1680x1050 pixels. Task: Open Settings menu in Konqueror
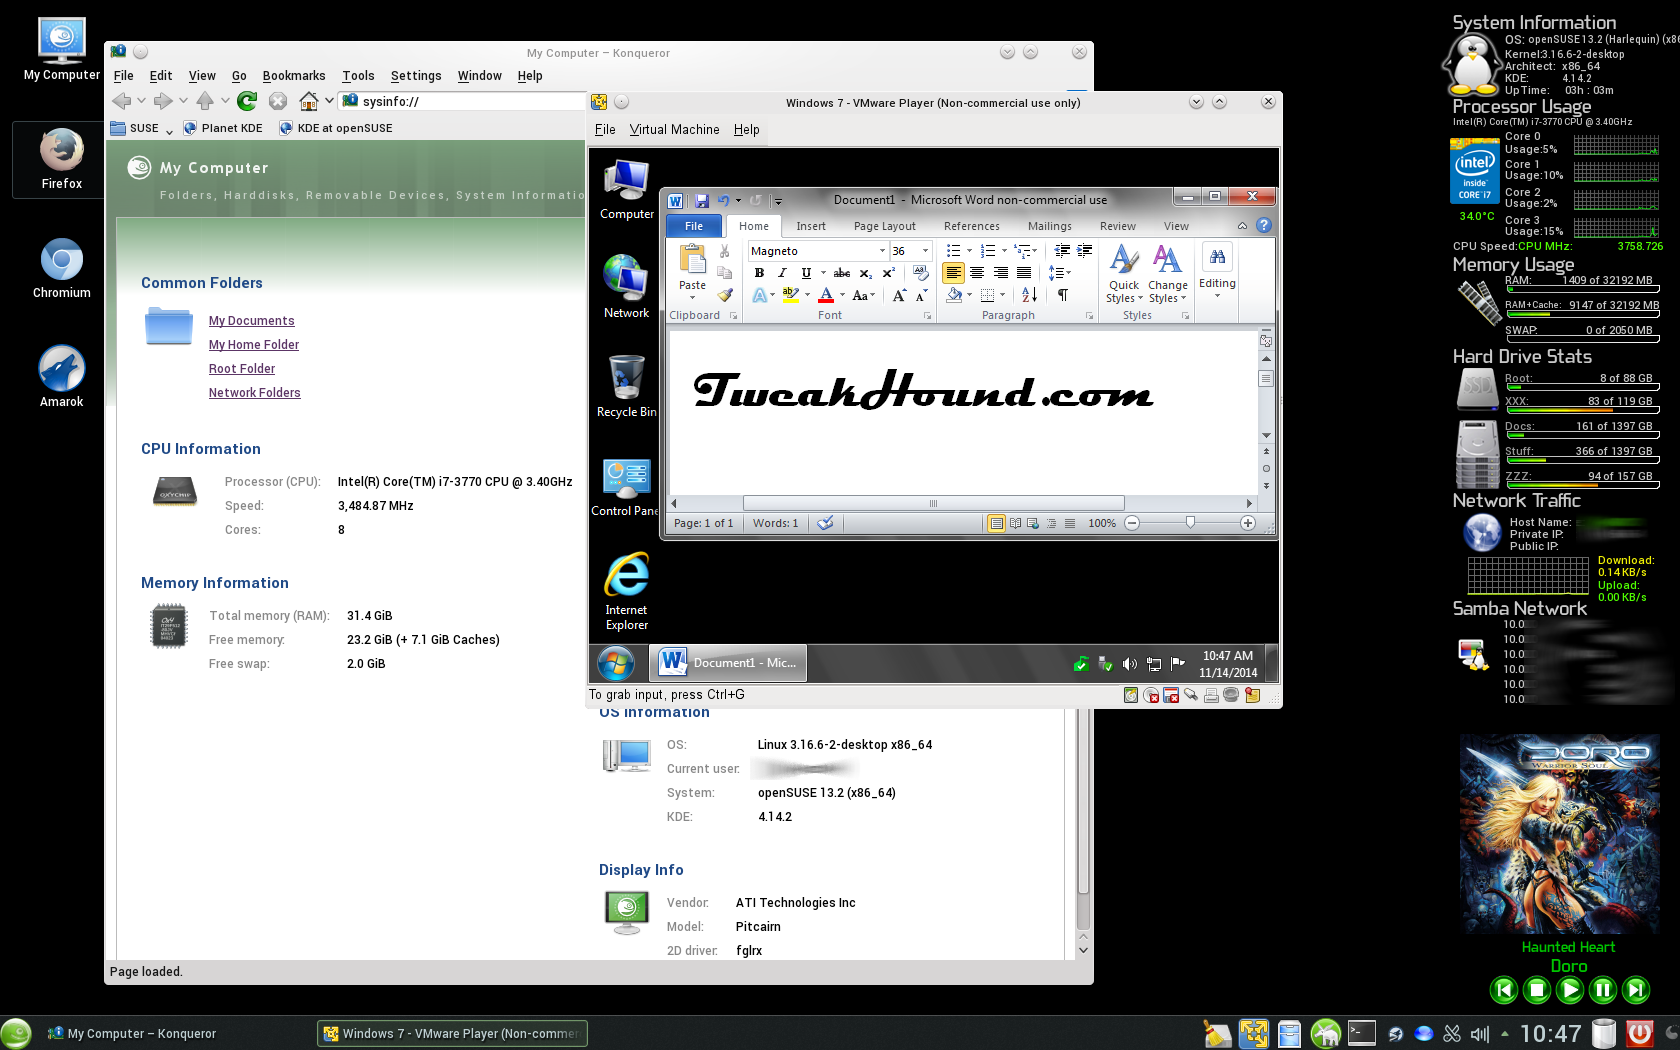(x=416, y=76)
